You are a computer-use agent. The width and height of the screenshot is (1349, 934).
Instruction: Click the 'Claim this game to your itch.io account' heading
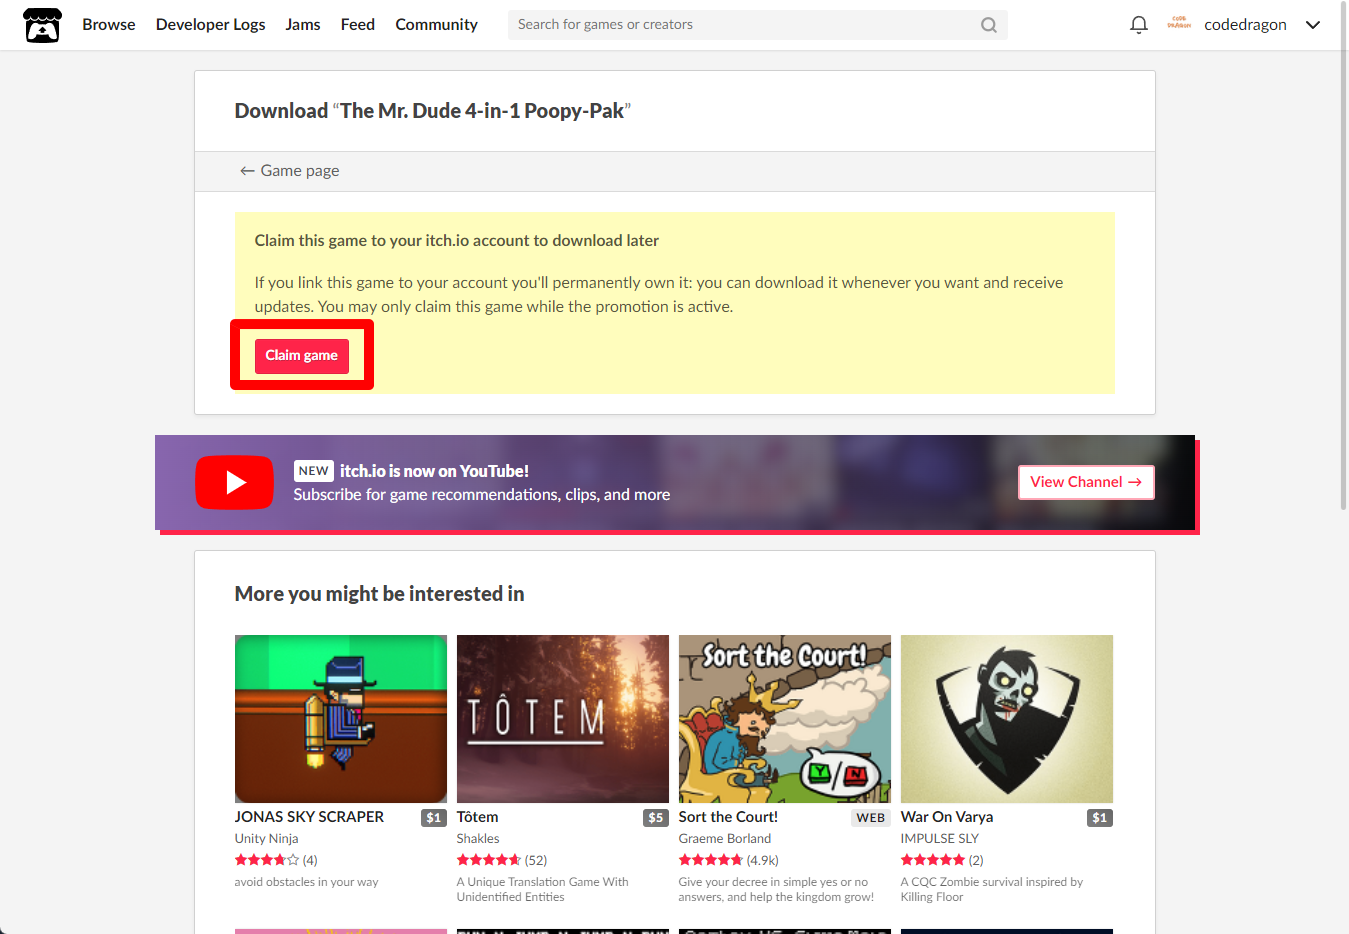pos(457,241)
